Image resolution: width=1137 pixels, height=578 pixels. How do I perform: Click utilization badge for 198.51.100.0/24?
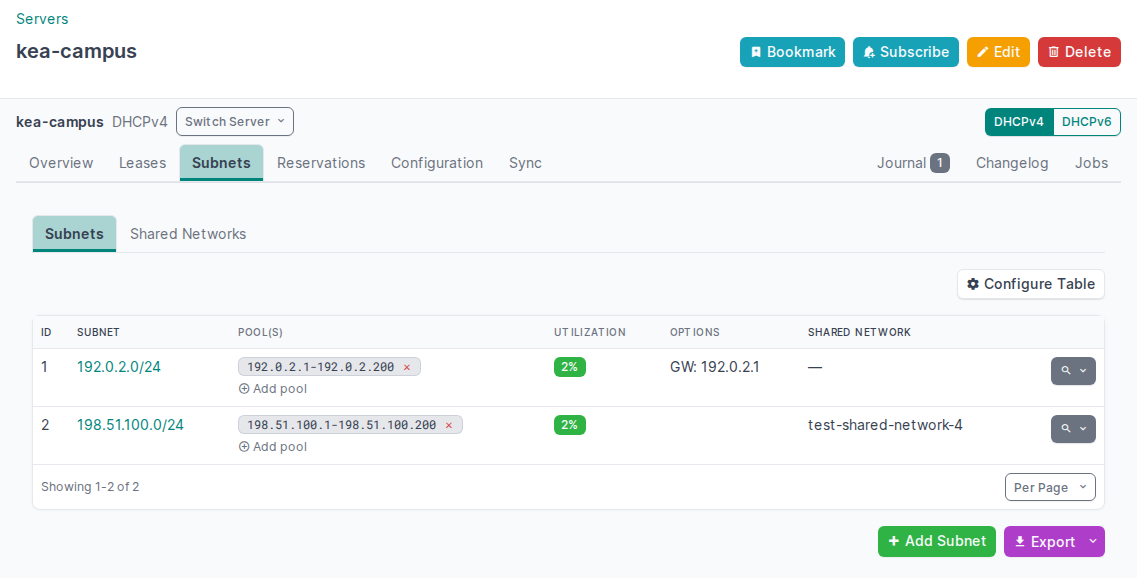point(569,425)
